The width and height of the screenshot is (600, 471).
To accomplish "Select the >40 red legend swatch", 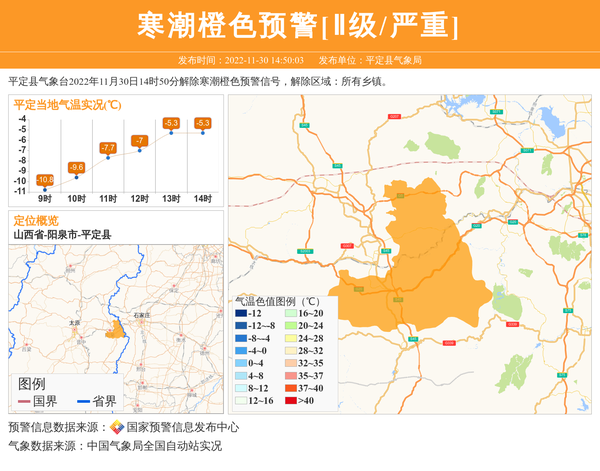I will pyautogui.click(x=291, y=401).
